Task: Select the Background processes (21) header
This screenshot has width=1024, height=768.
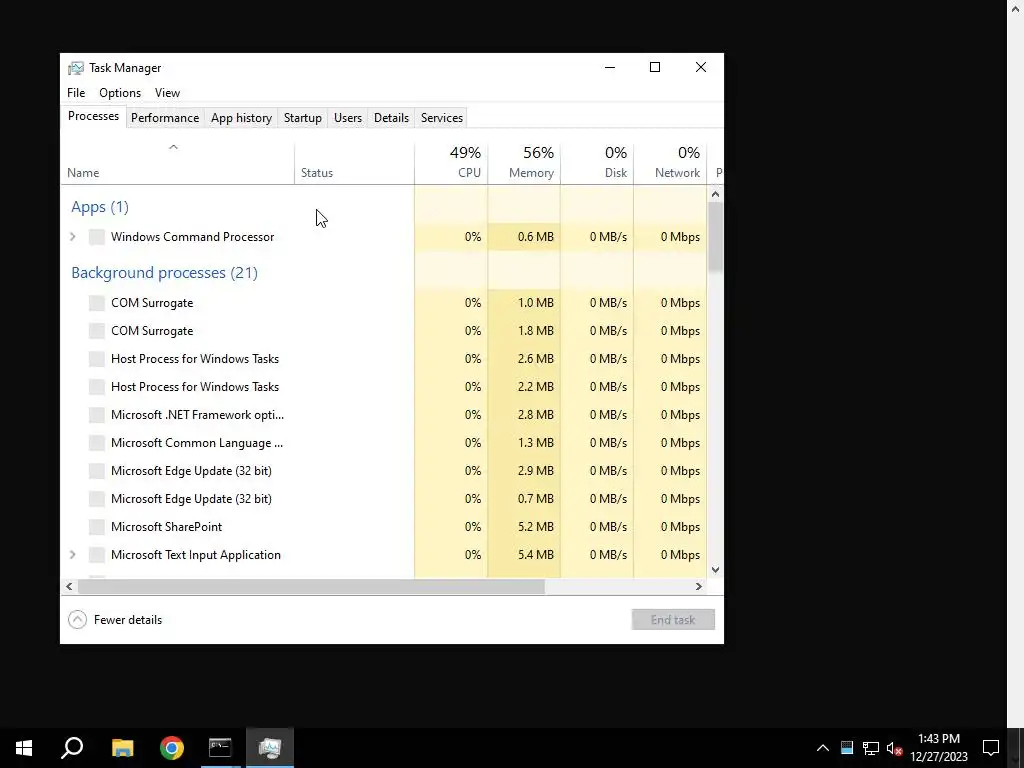Action: tap(165, 273)
